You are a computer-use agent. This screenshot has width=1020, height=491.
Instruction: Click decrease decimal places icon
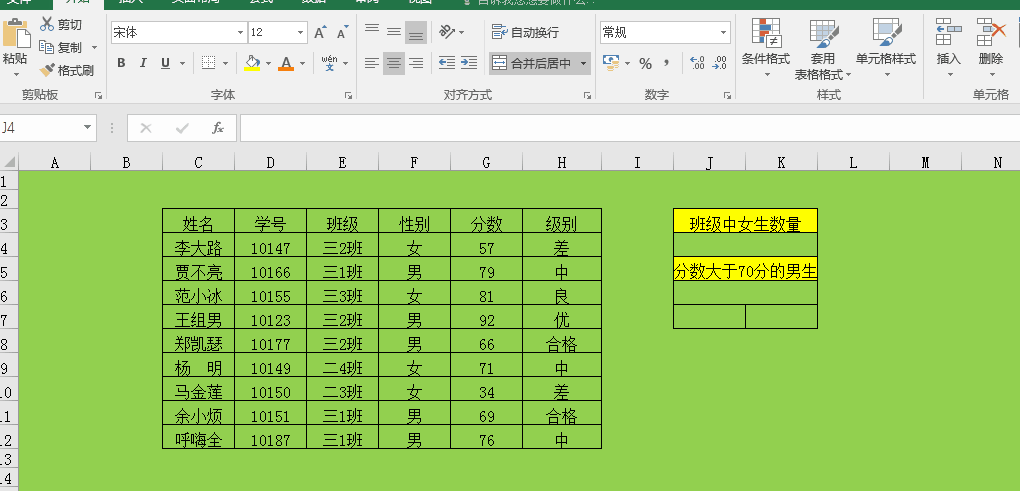(x=719, y=63)
